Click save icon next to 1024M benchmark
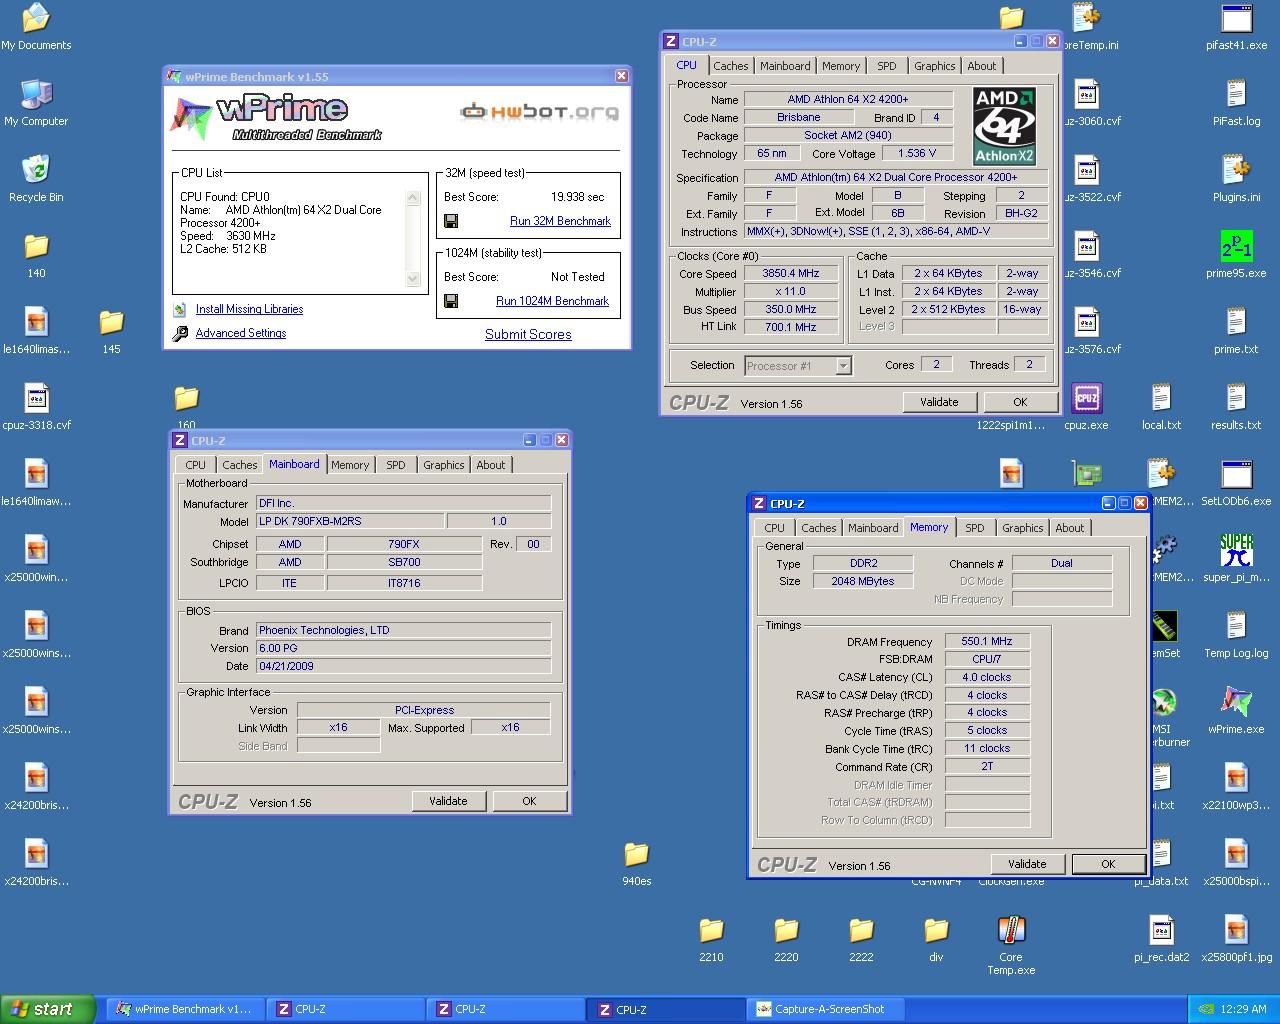The height and width of the screenshot is (1024, 1280). (451, 301)
